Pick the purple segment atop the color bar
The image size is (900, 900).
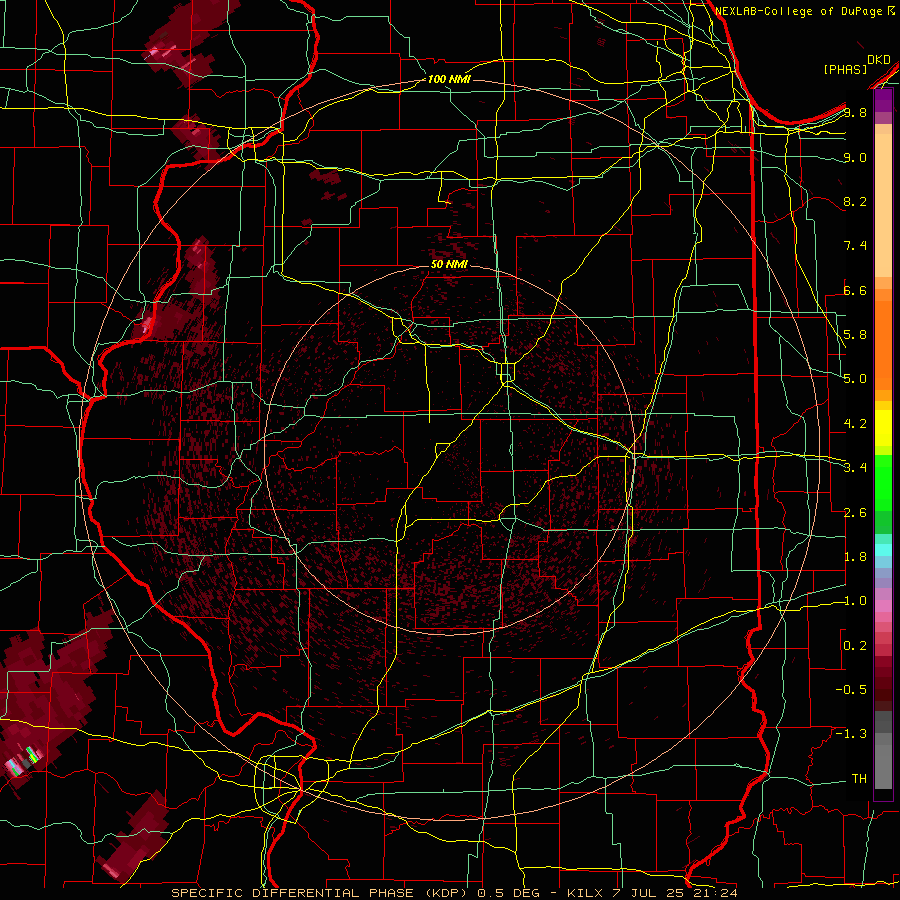[x=883, y=100]
